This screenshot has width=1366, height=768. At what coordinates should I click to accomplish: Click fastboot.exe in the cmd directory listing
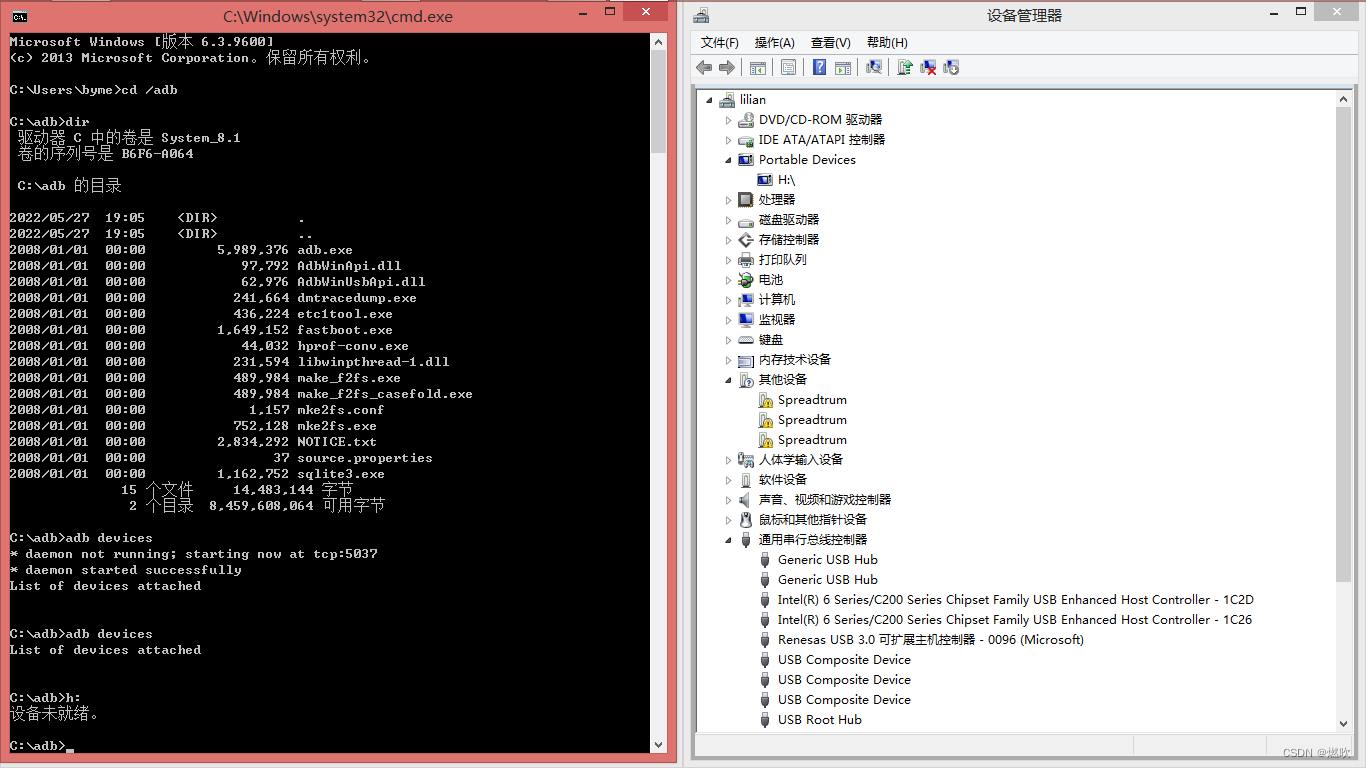[x=345, y=330]
